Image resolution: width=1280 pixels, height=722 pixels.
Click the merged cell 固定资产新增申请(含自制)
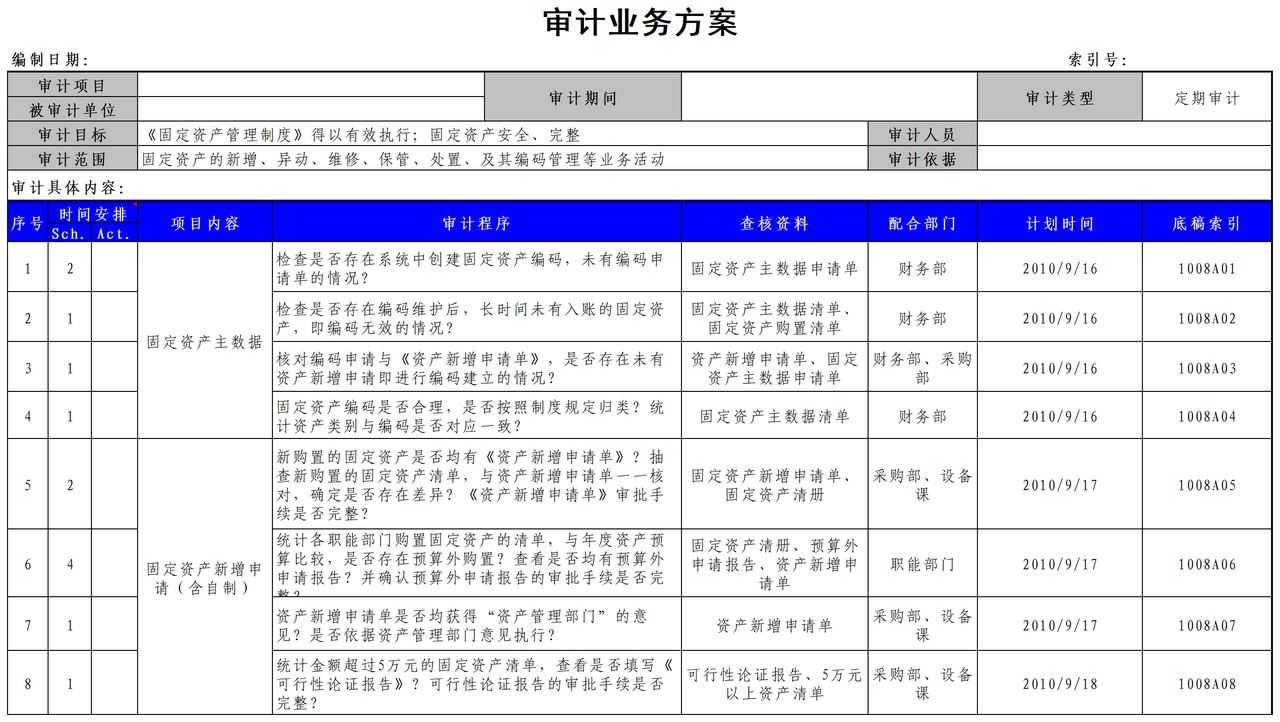coord(205,577)
